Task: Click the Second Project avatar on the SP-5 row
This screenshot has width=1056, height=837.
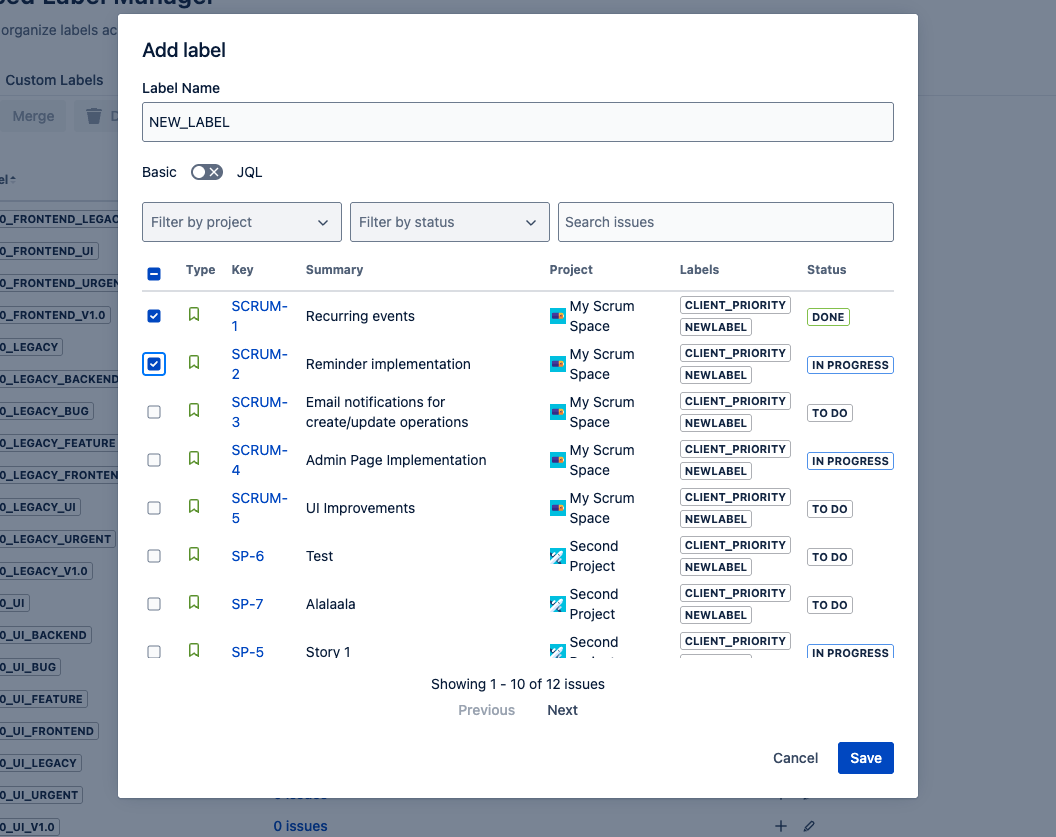Action: click(557, 652)
